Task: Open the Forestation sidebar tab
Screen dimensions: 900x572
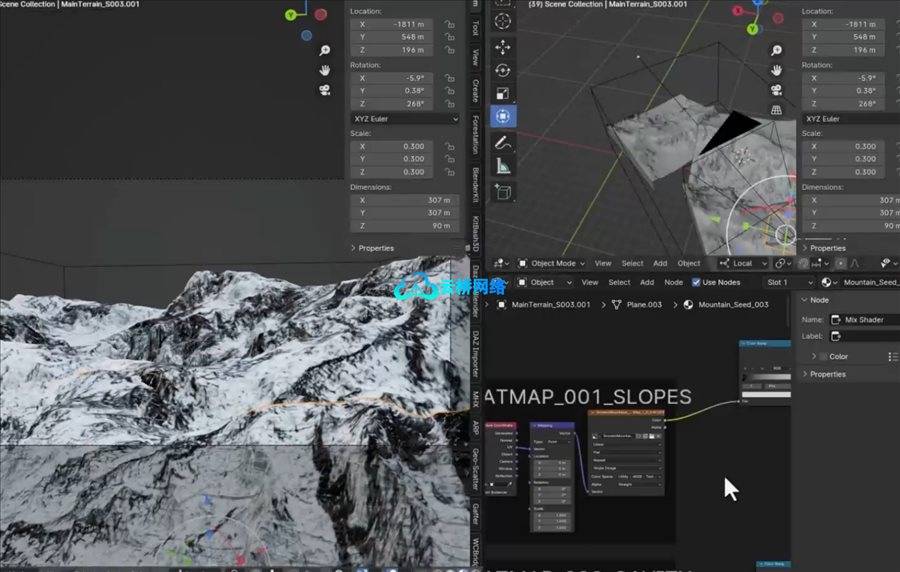Action: [x=475, y=134]
